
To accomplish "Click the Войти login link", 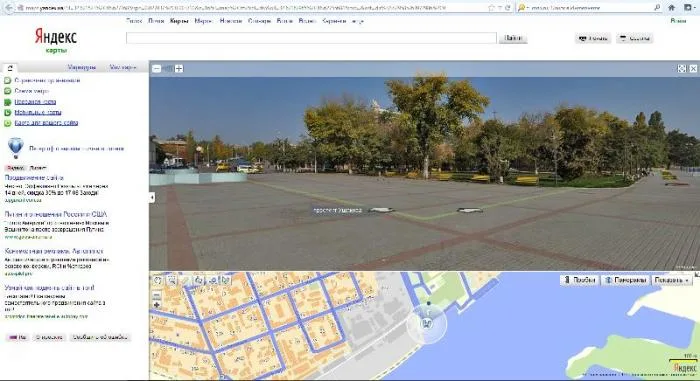I will coord(678,21).
